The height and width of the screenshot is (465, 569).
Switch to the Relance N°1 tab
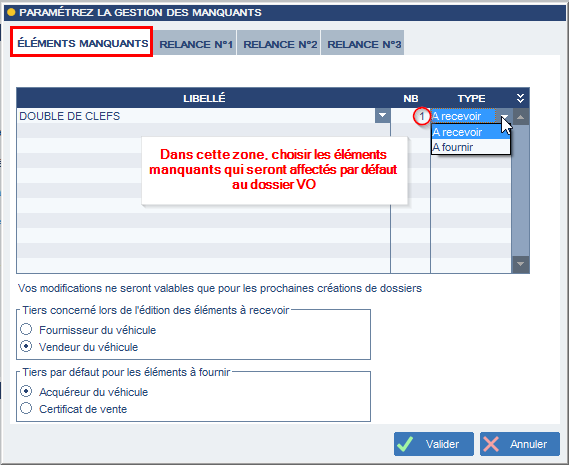[x=196, y=44]
